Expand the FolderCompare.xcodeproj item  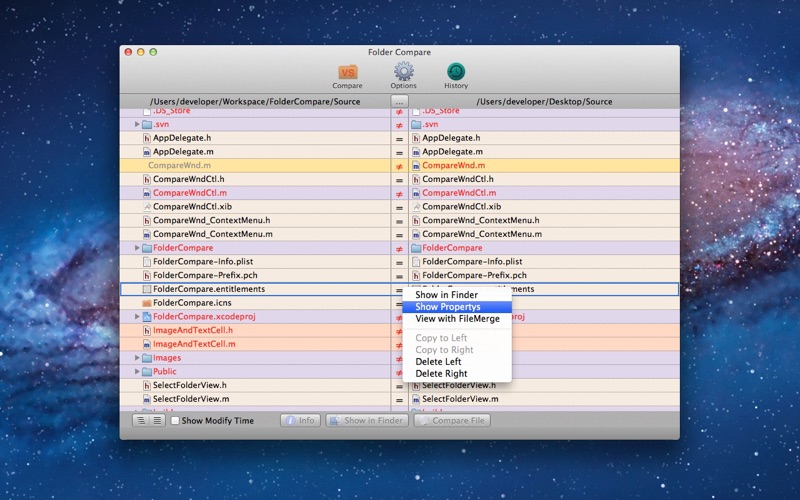coord(137,316)
